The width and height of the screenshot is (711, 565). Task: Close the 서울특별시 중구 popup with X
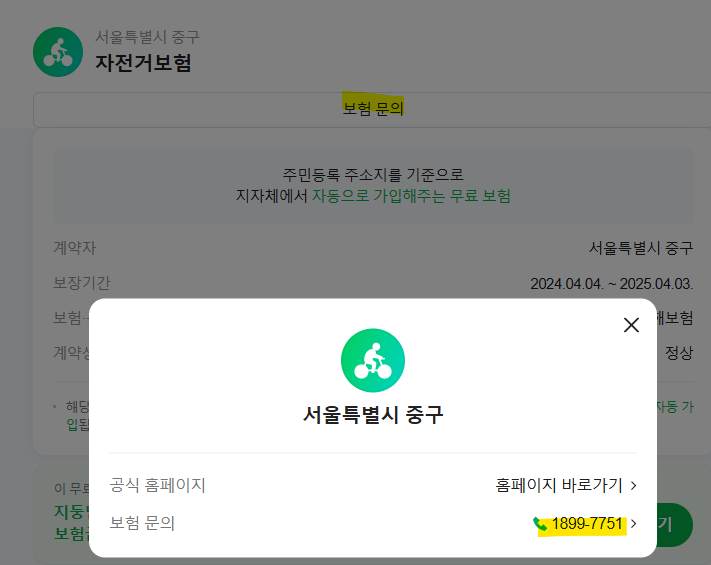631,325
